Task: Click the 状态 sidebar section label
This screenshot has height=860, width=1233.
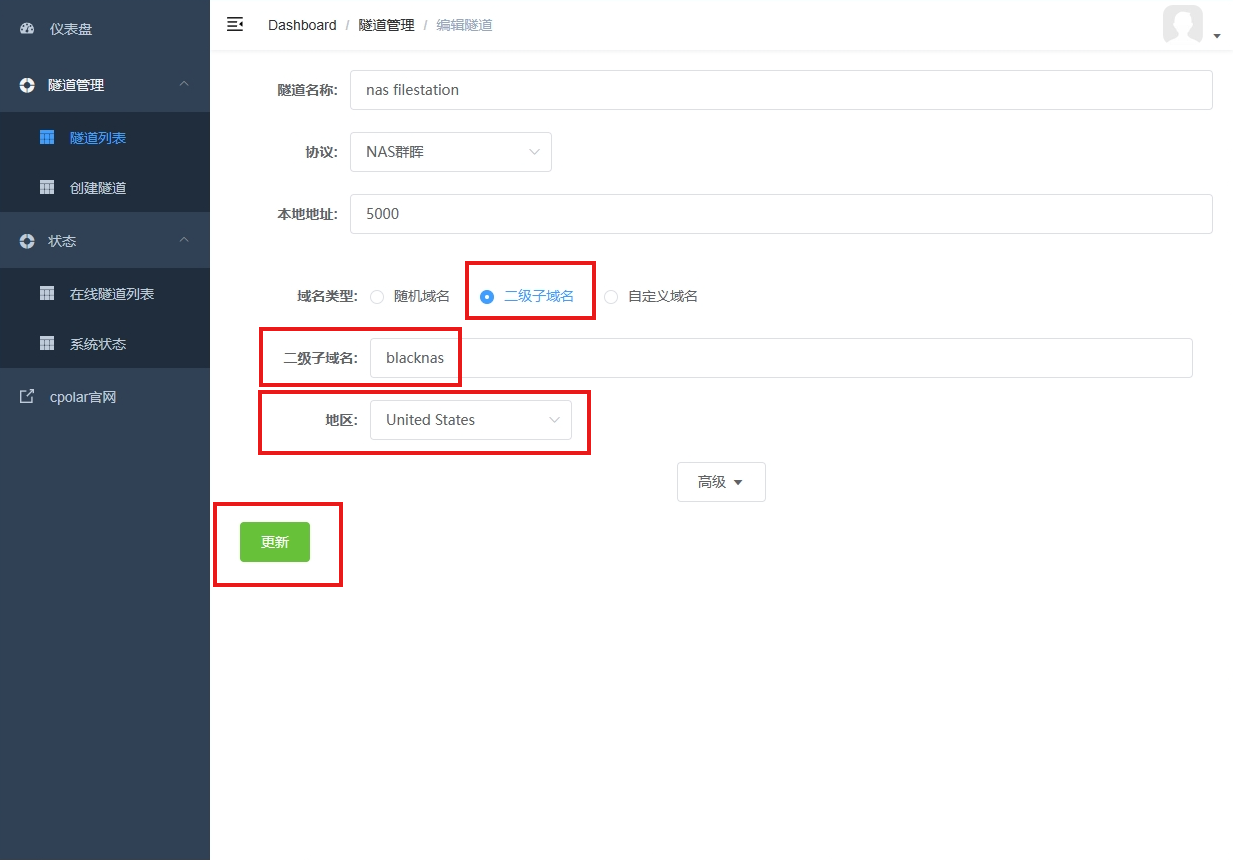Action: pos(62,241)
